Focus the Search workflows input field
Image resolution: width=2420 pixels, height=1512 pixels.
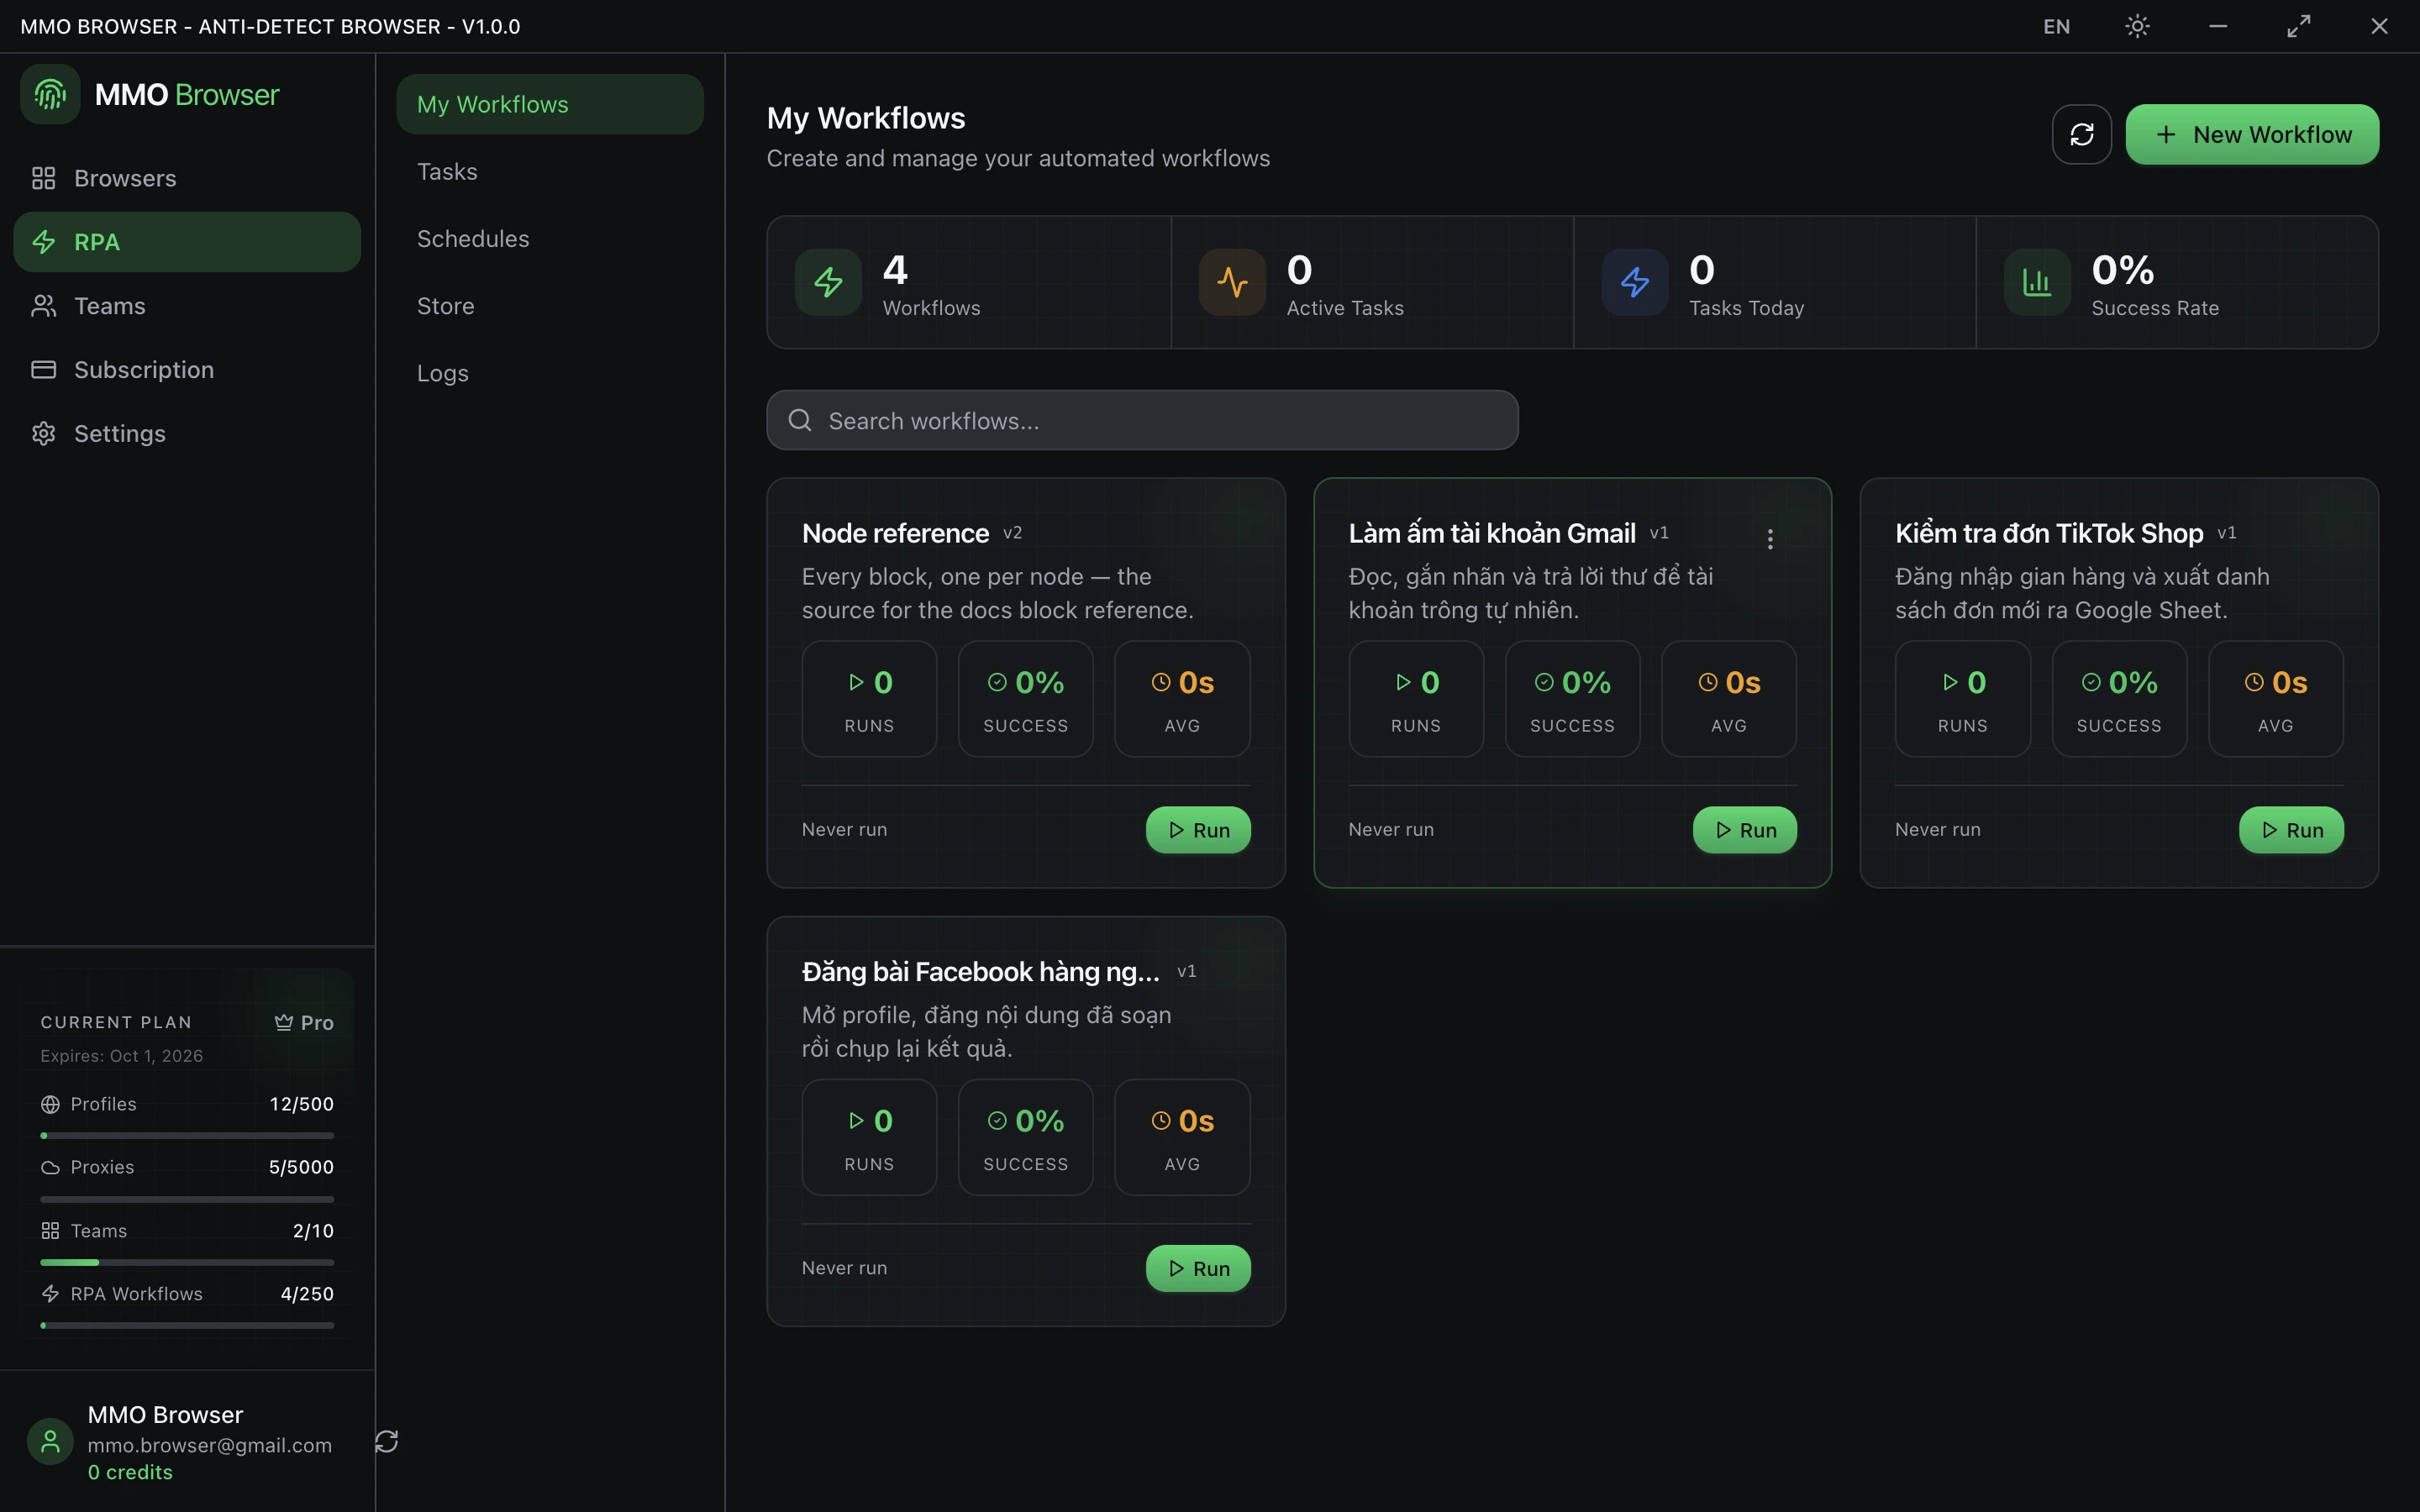click(x=1142, y=420)
